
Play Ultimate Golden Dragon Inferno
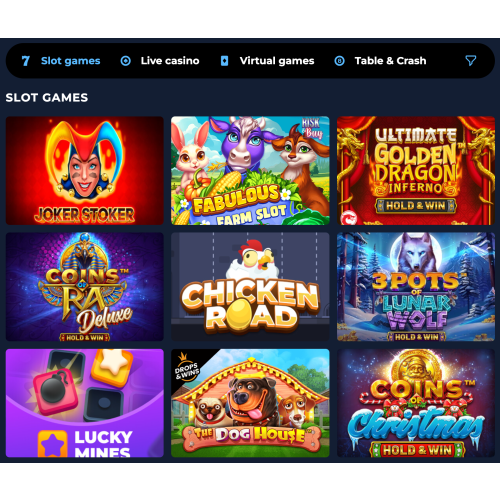point(416,170)
